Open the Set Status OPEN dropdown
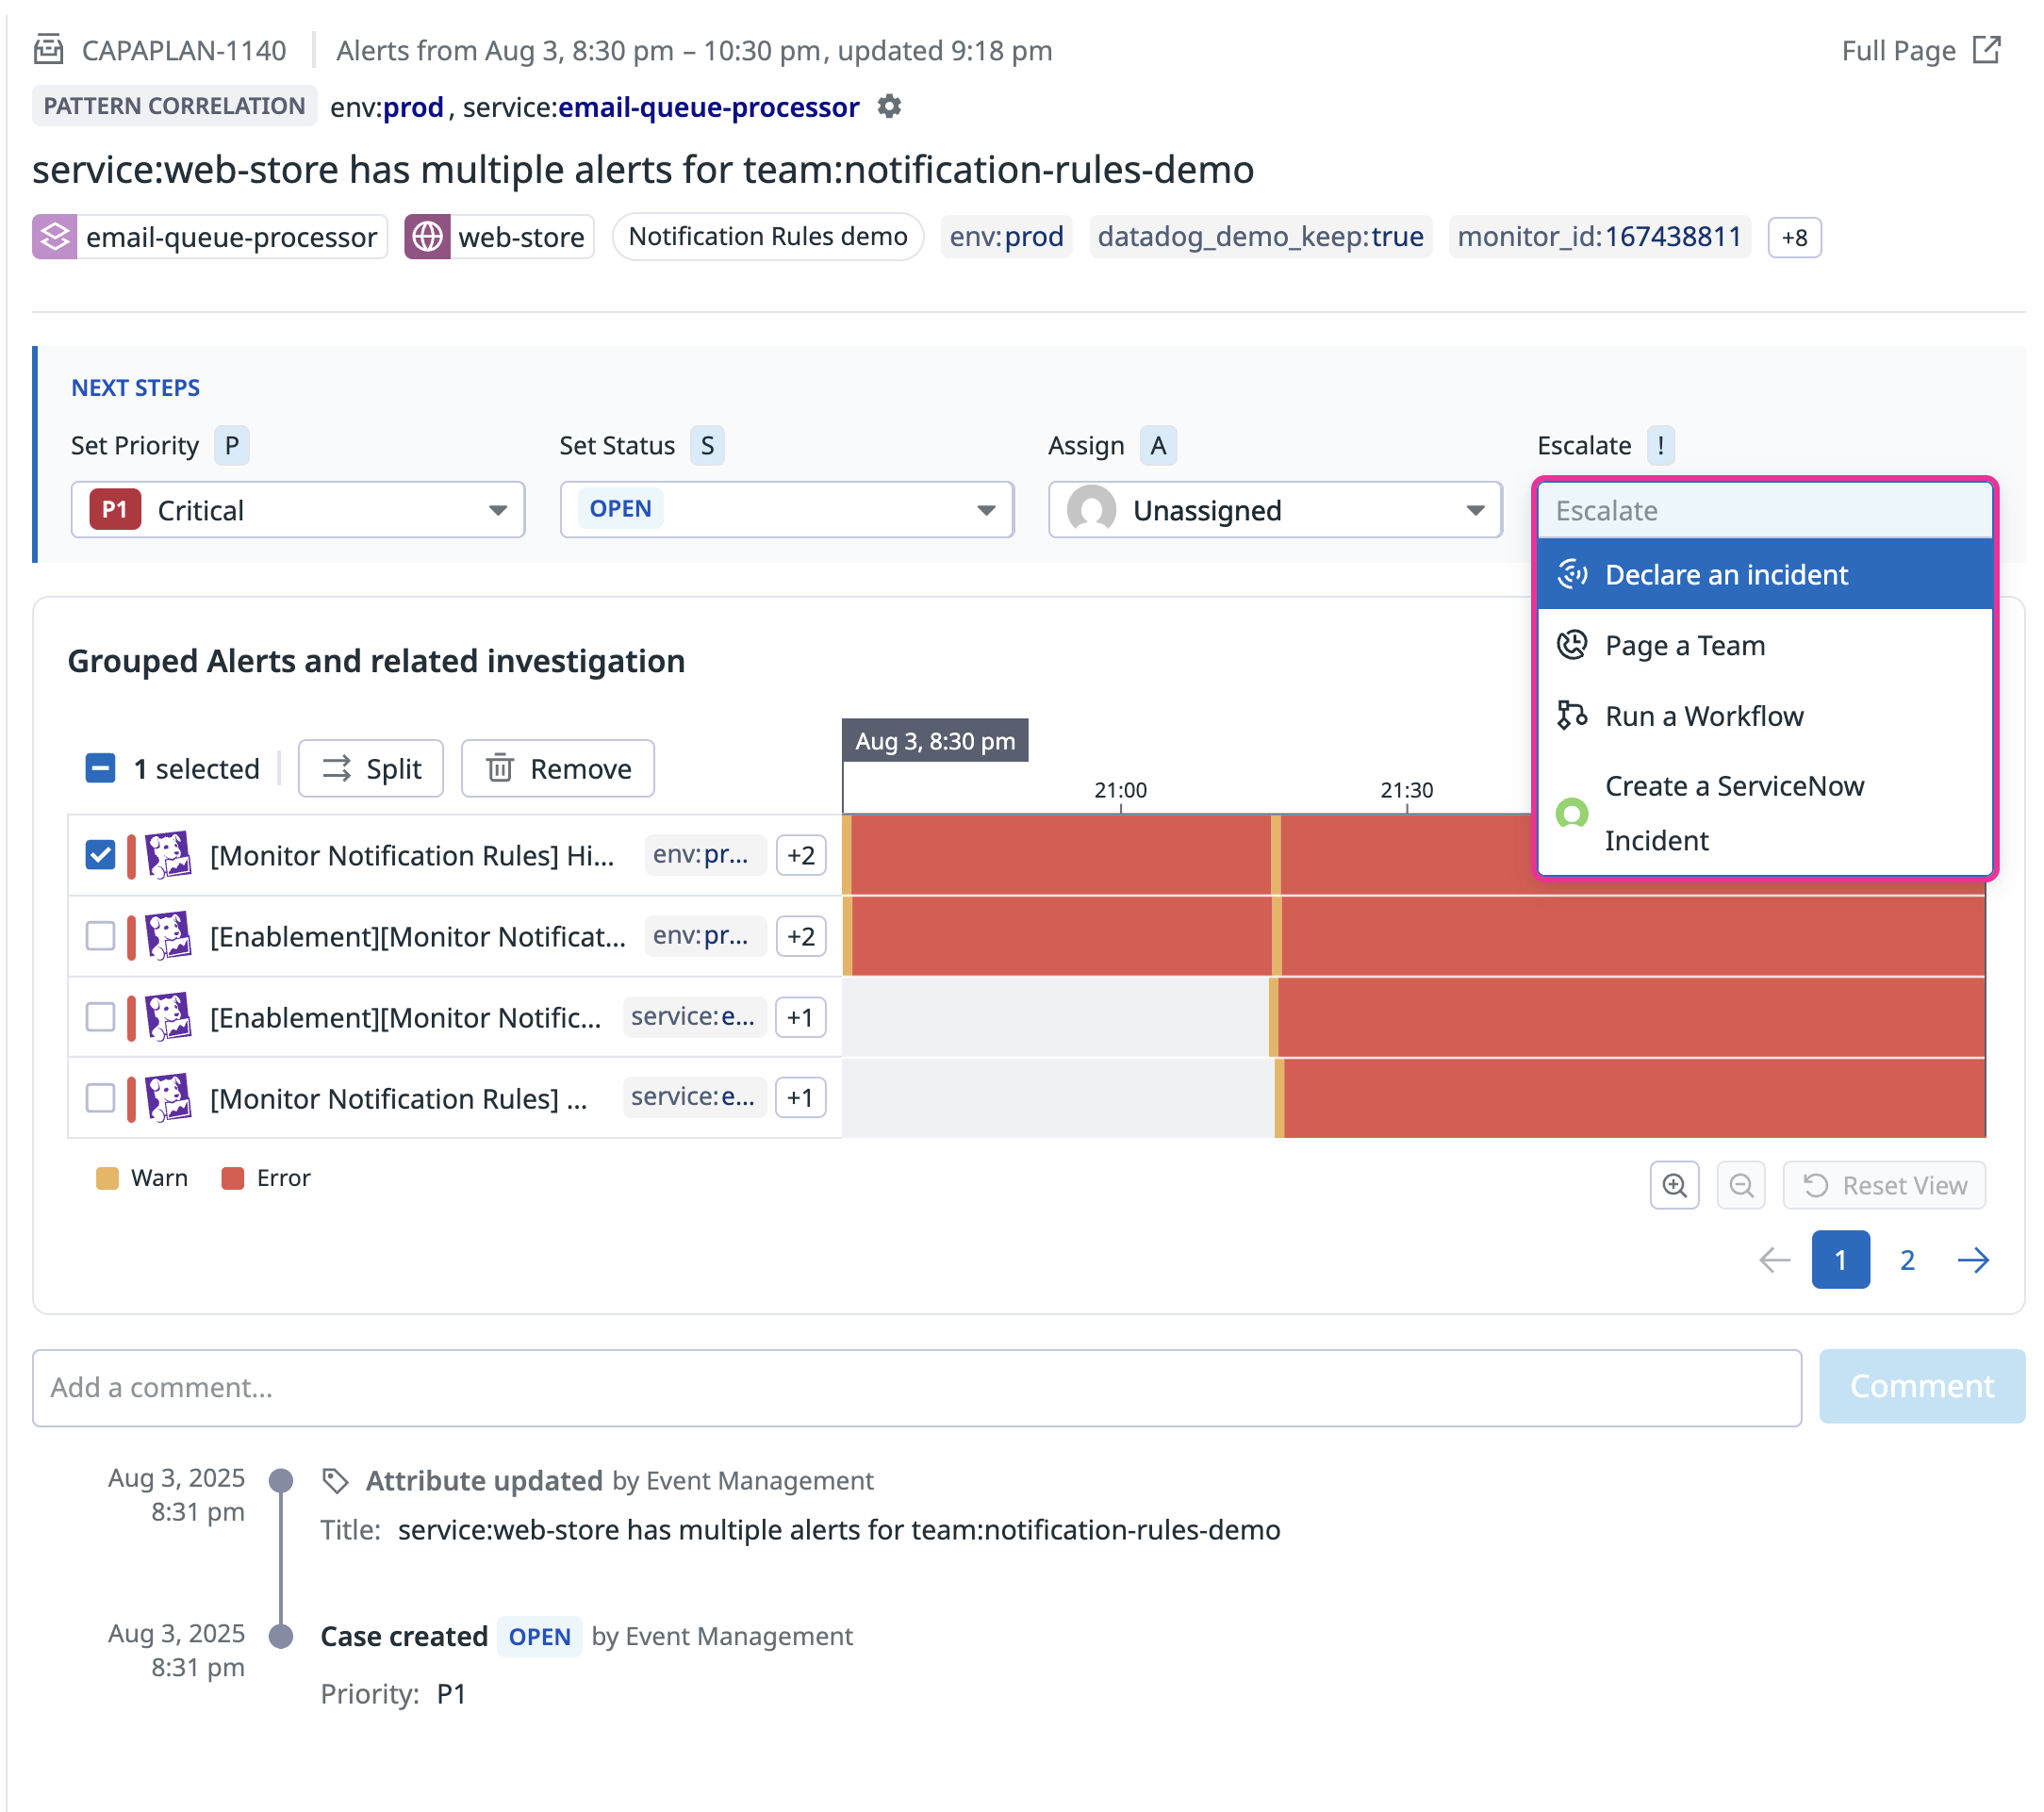Screen dimensions: 2044x1812 pyautogui.click(x=787, y=510)
